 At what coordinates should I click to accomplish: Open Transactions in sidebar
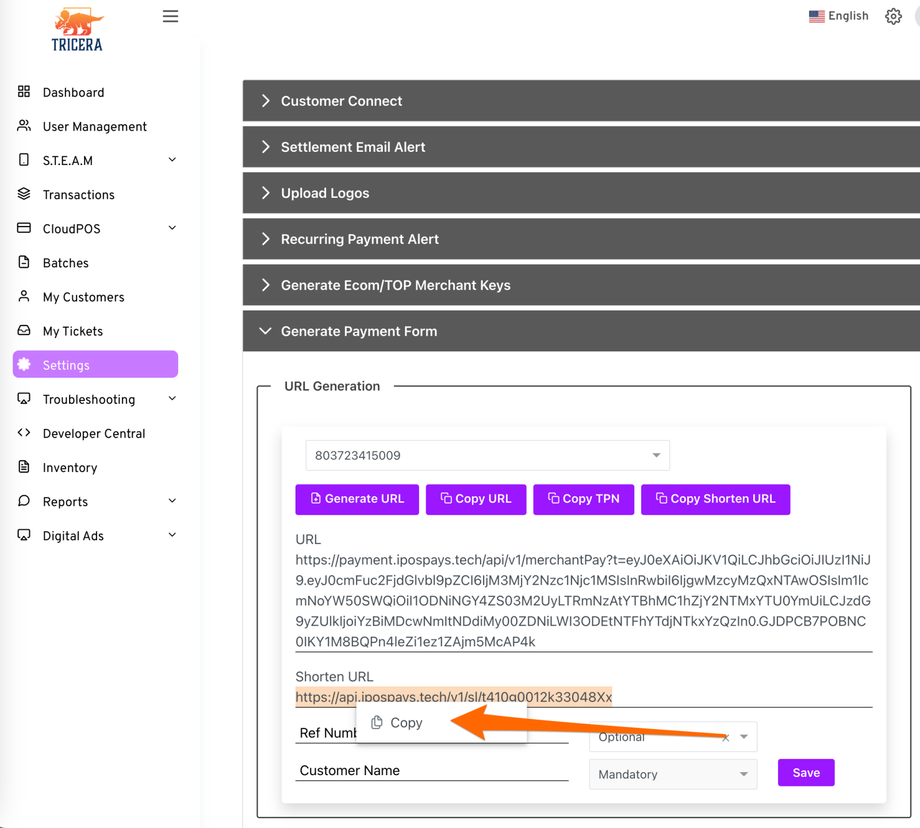(x=78, y=195)
